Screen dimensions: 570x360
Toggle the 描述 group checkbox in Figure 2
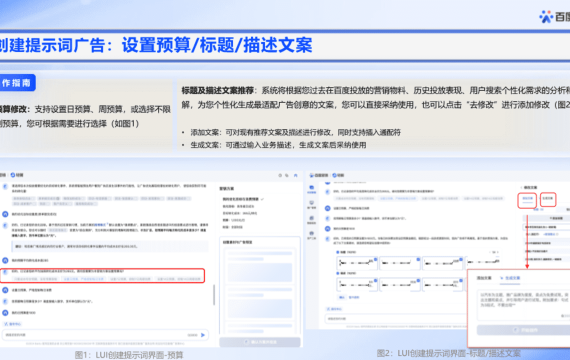(338, 273)
